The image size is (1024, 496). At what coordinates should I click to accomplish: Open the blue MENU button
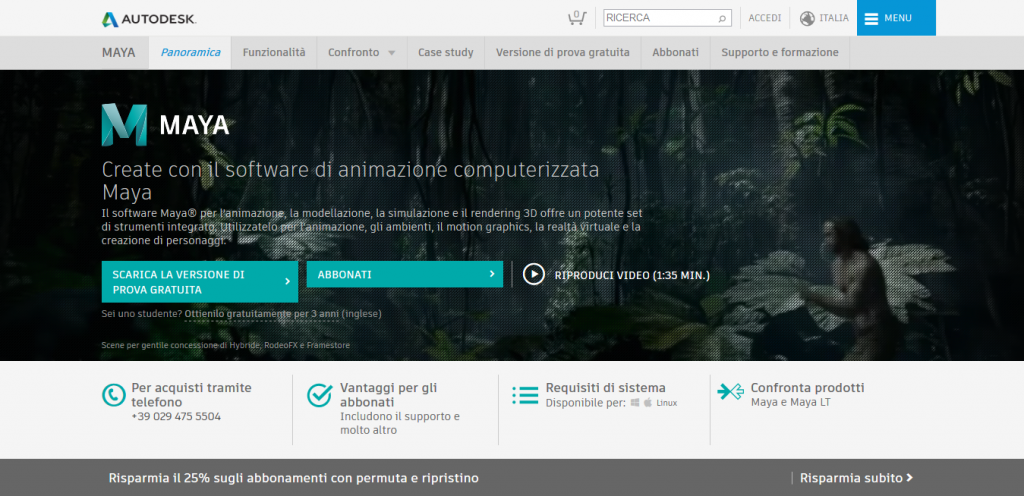(x=896, y=18)
